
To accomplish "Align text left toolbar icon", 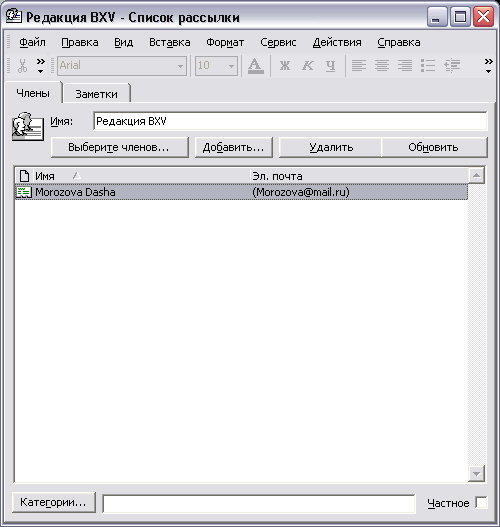I will (359, 66).
